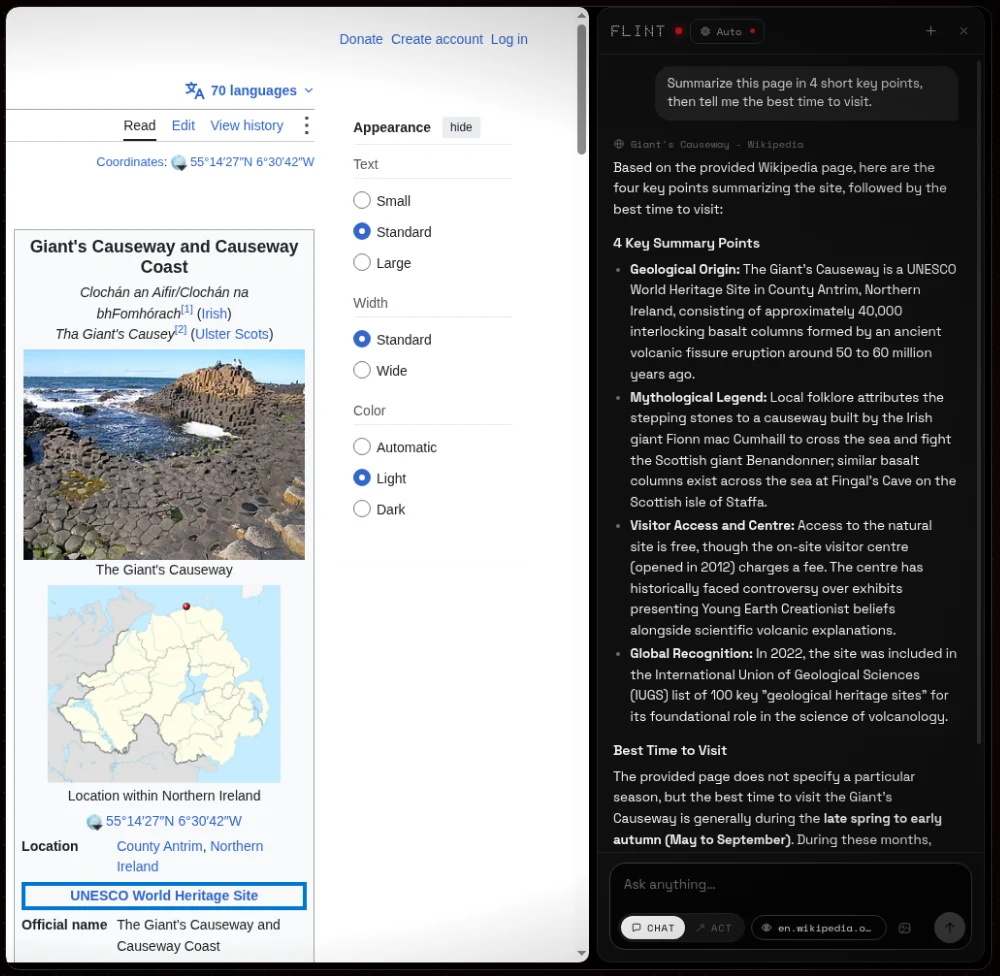Click footnote reference [1]
Screen dimensions: 1000x976
point(186,309)
